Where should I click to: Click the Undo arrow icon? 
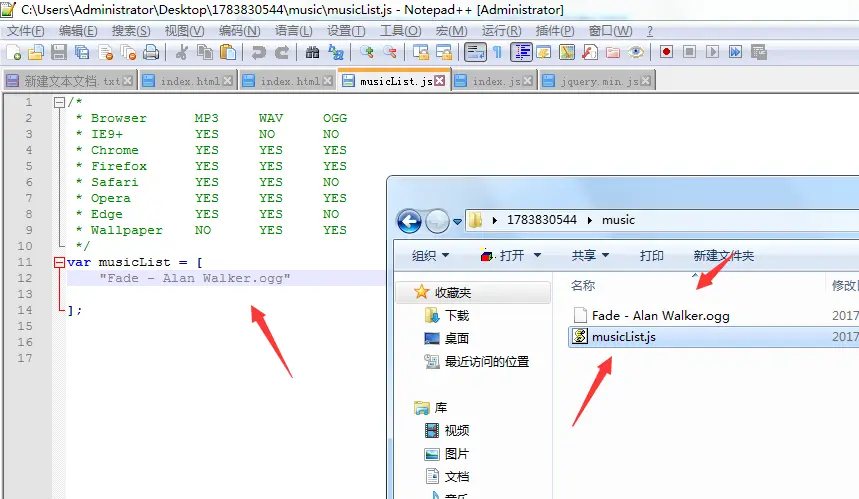[x=259, y=52]
